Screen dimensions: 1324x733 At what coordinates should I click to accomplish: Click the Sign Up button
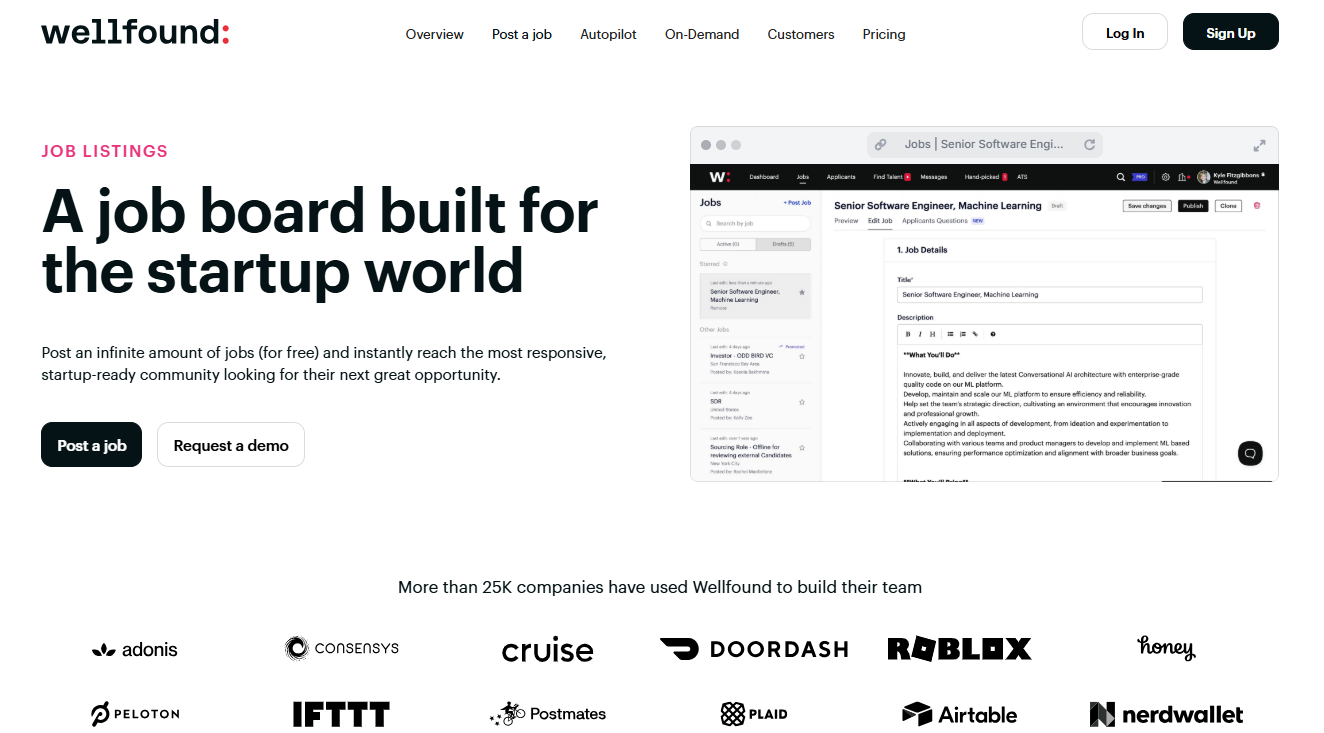1230,32
